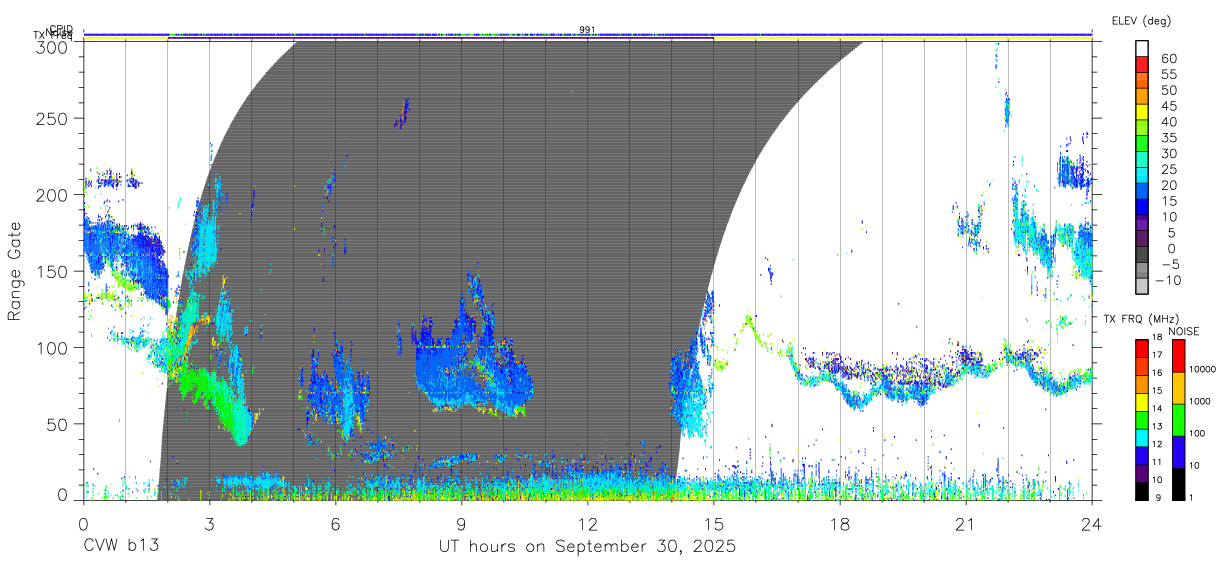Click the blue noise strip above the plot
The height and width of the screenshot is (567, 1228).
click(587, 34)
